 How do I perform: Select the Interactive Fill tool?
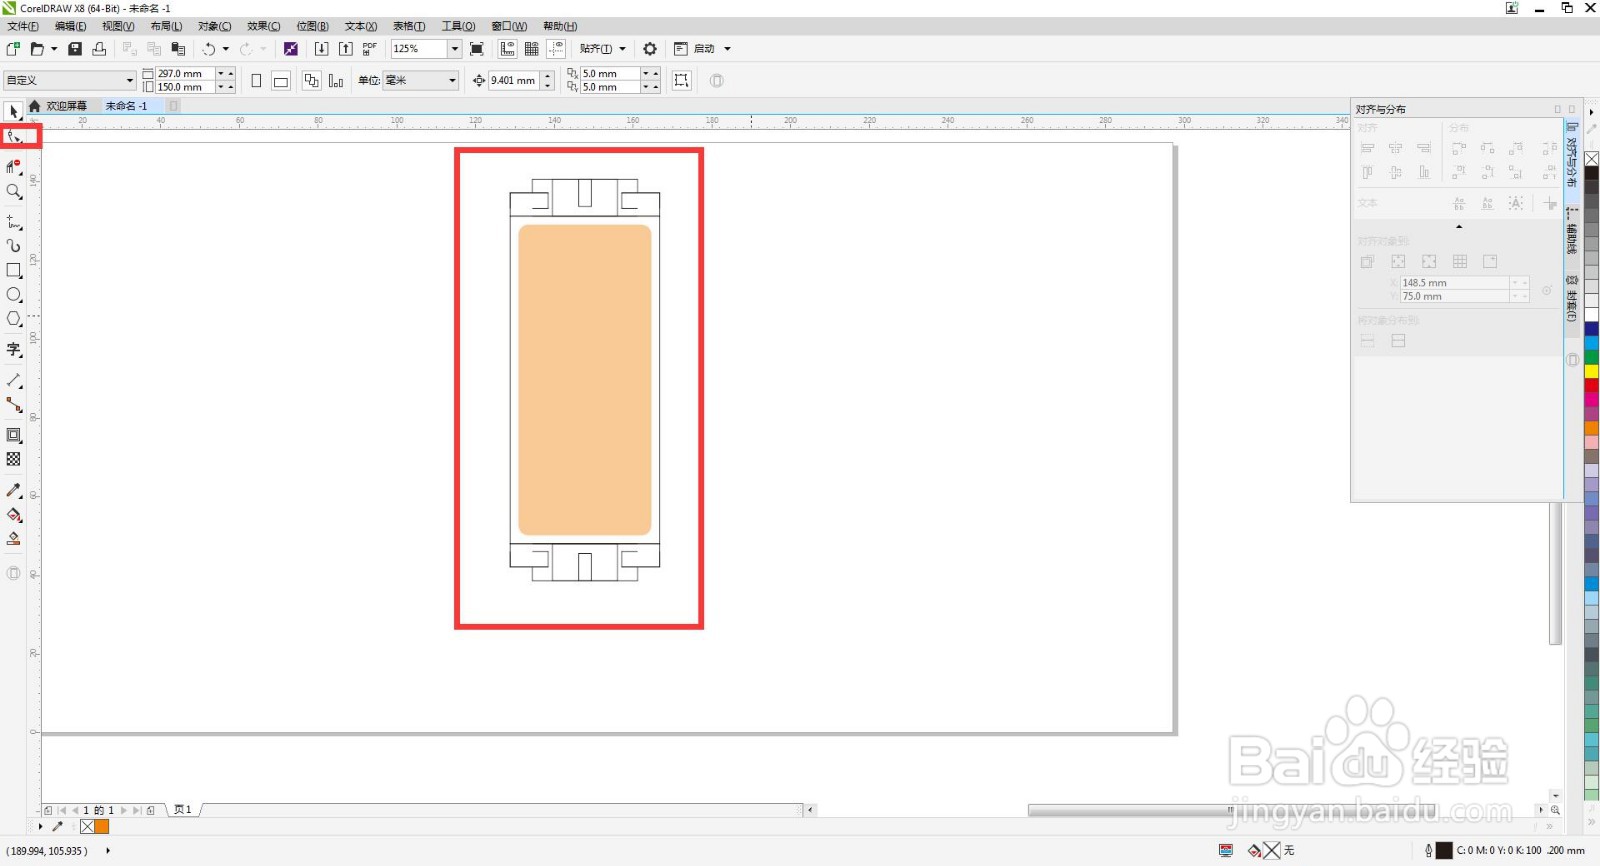click(14, 515)
